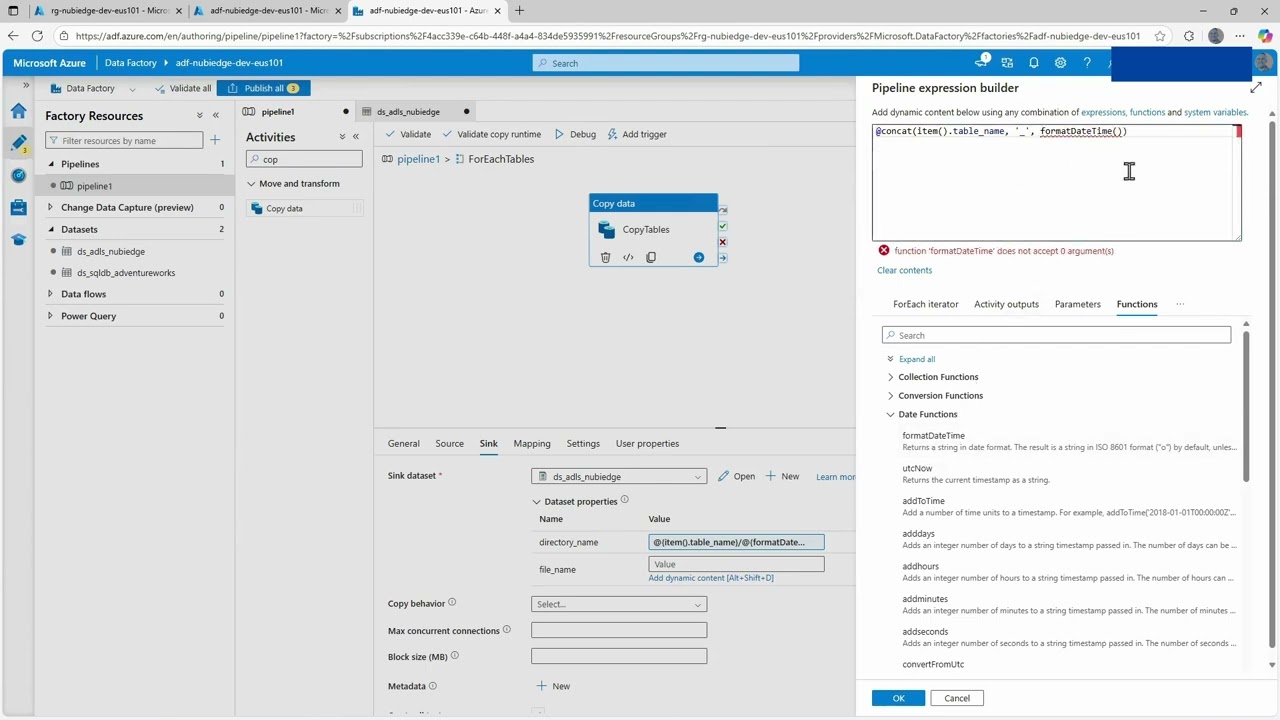The image size is (1280, 720).
Task: Click Publish all button
Action: (x=263, y=88)
